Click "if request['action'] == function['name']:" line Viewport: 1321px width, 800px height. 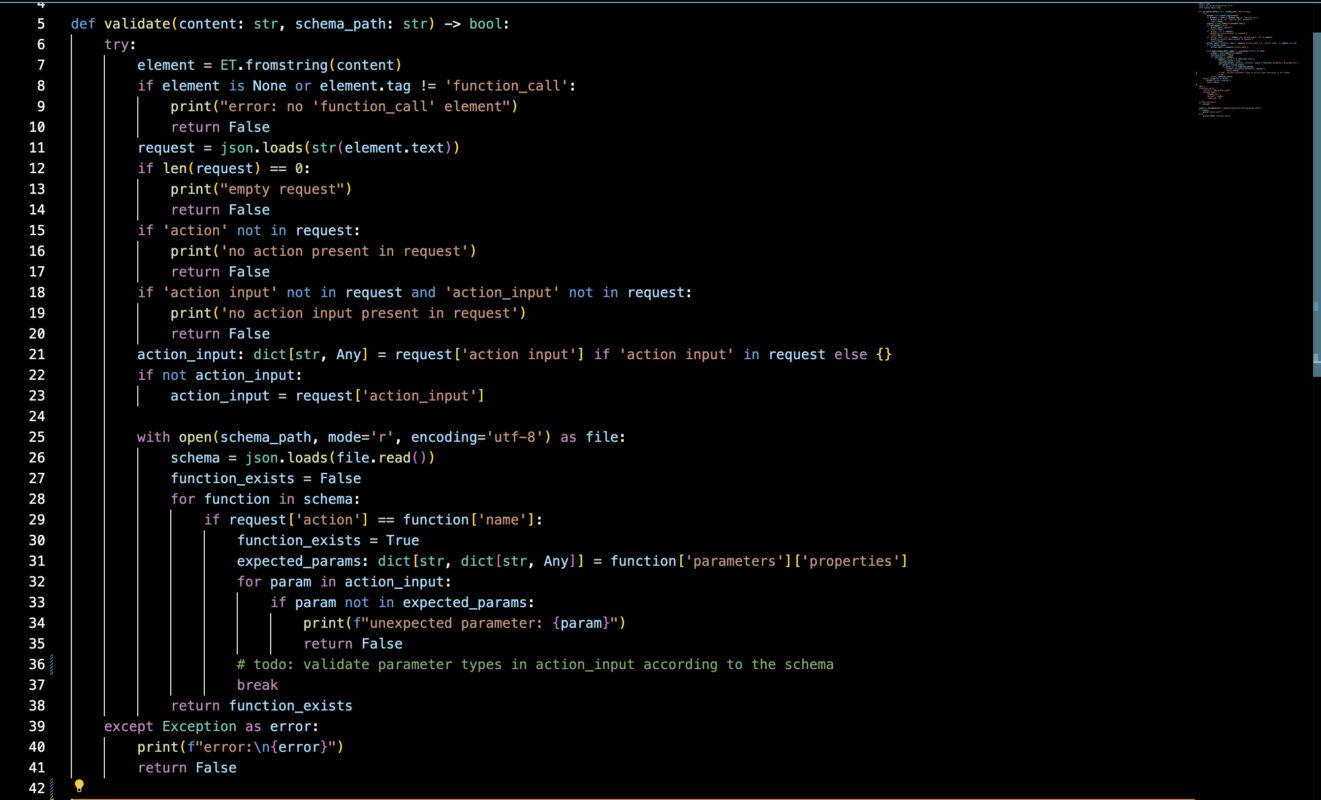click(373, 520)
